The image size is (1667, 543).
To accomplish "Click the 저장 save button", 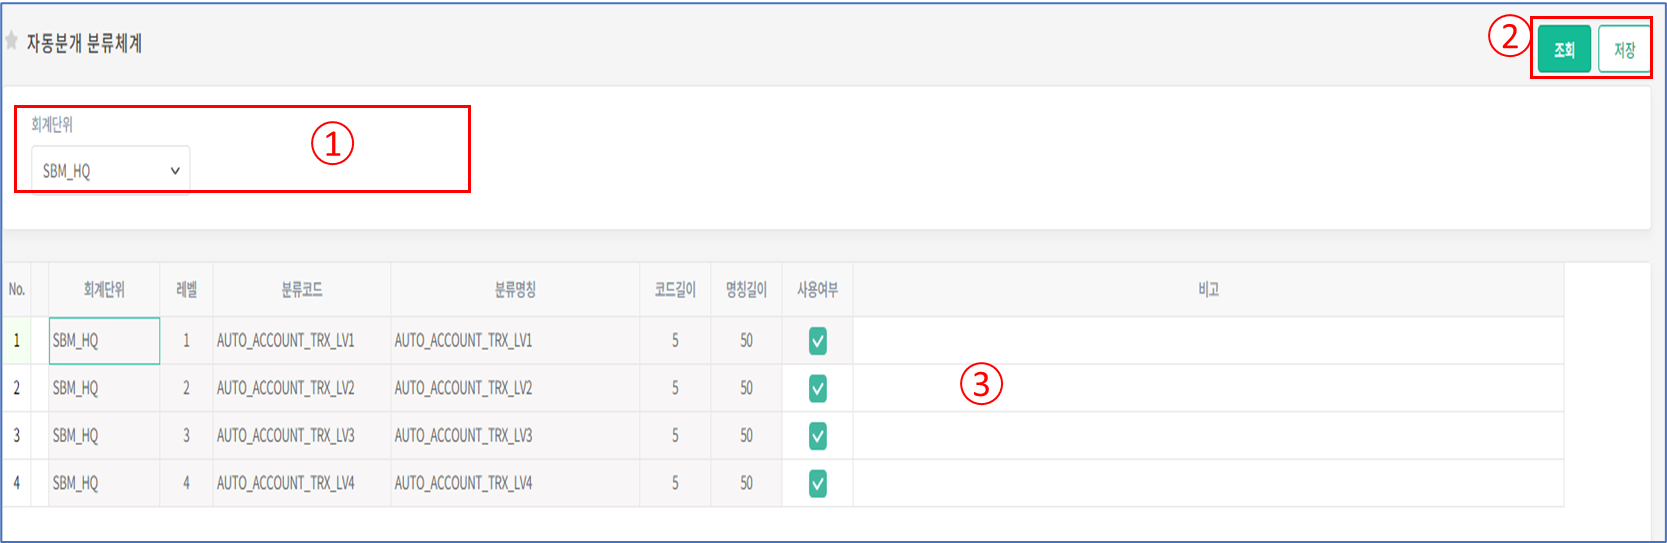I will [x=1624, y=49].
